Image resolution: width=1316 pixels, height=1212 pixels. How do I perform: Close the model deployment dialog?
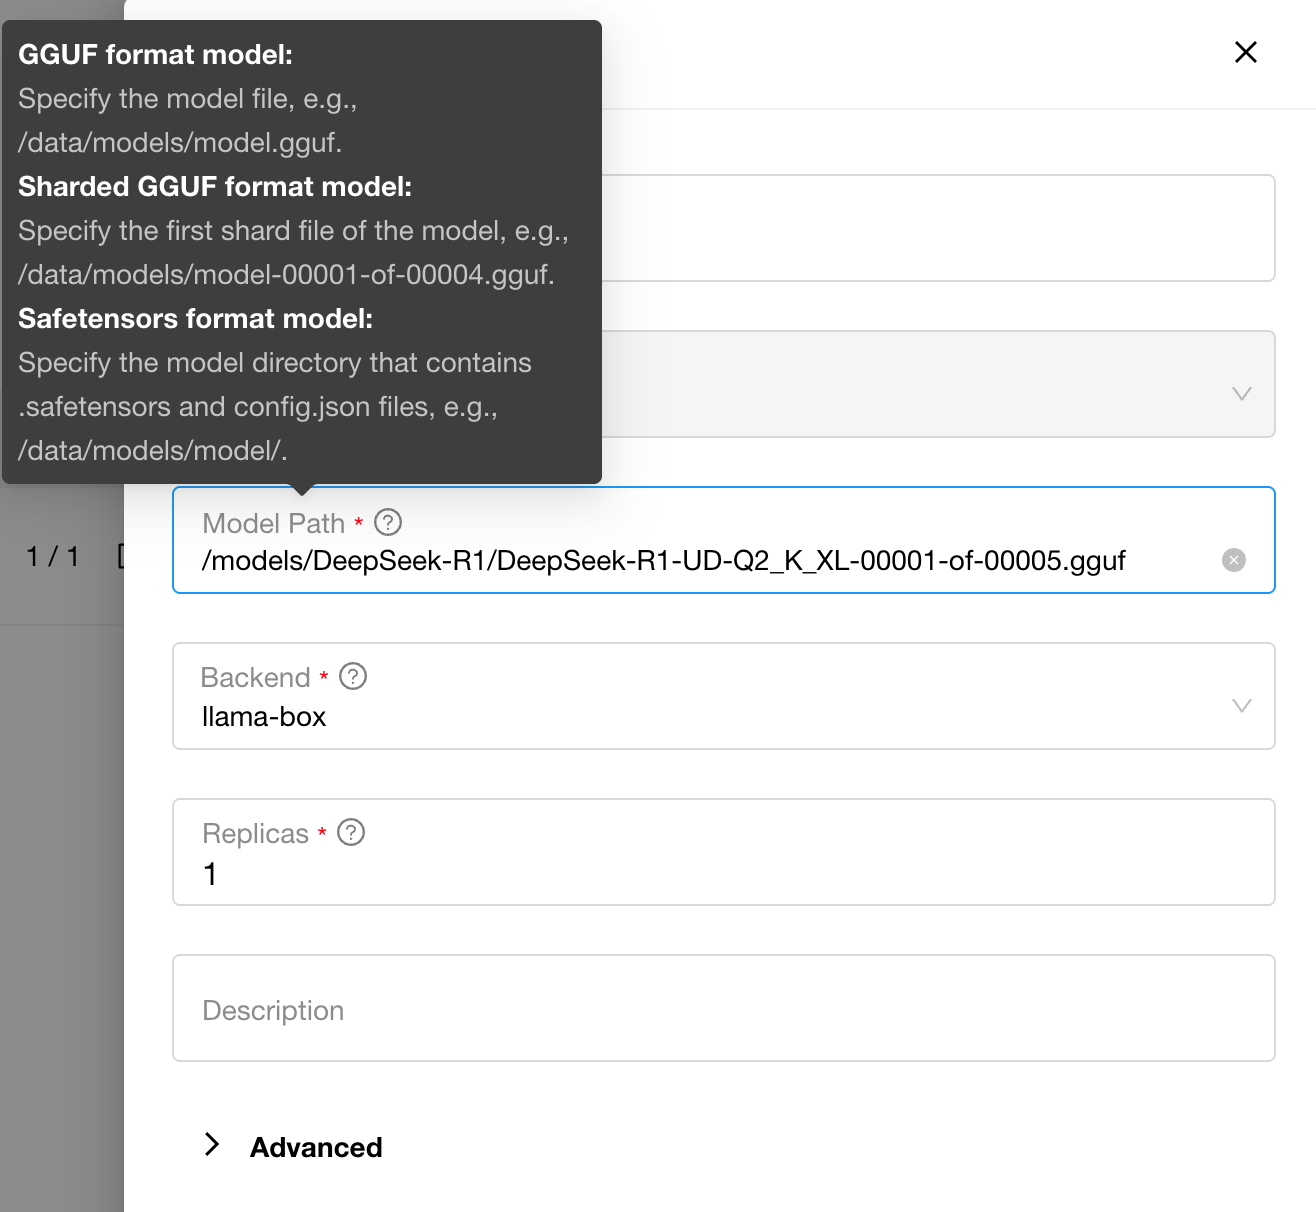coord(1245,52)
